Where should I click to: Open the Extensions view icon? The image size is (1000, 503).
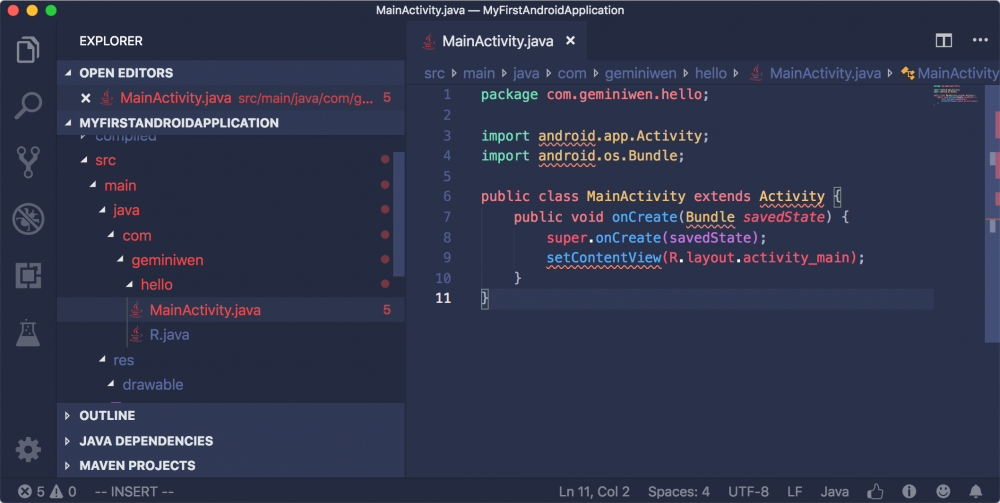click(x=28, y=275)
